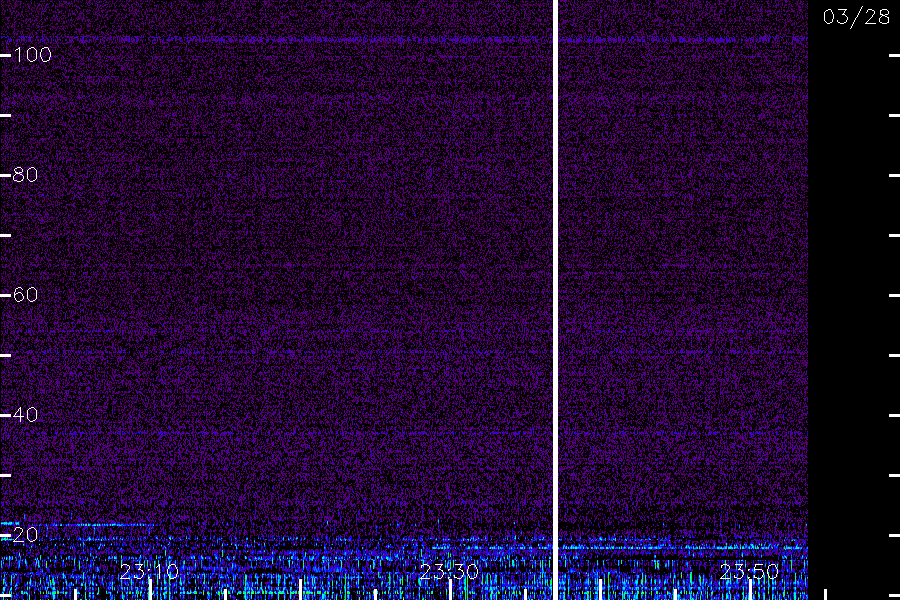Viewport: 900px width, 600px height.
Task: Click the 23:50 time label
Action: (x=749, y=572)
